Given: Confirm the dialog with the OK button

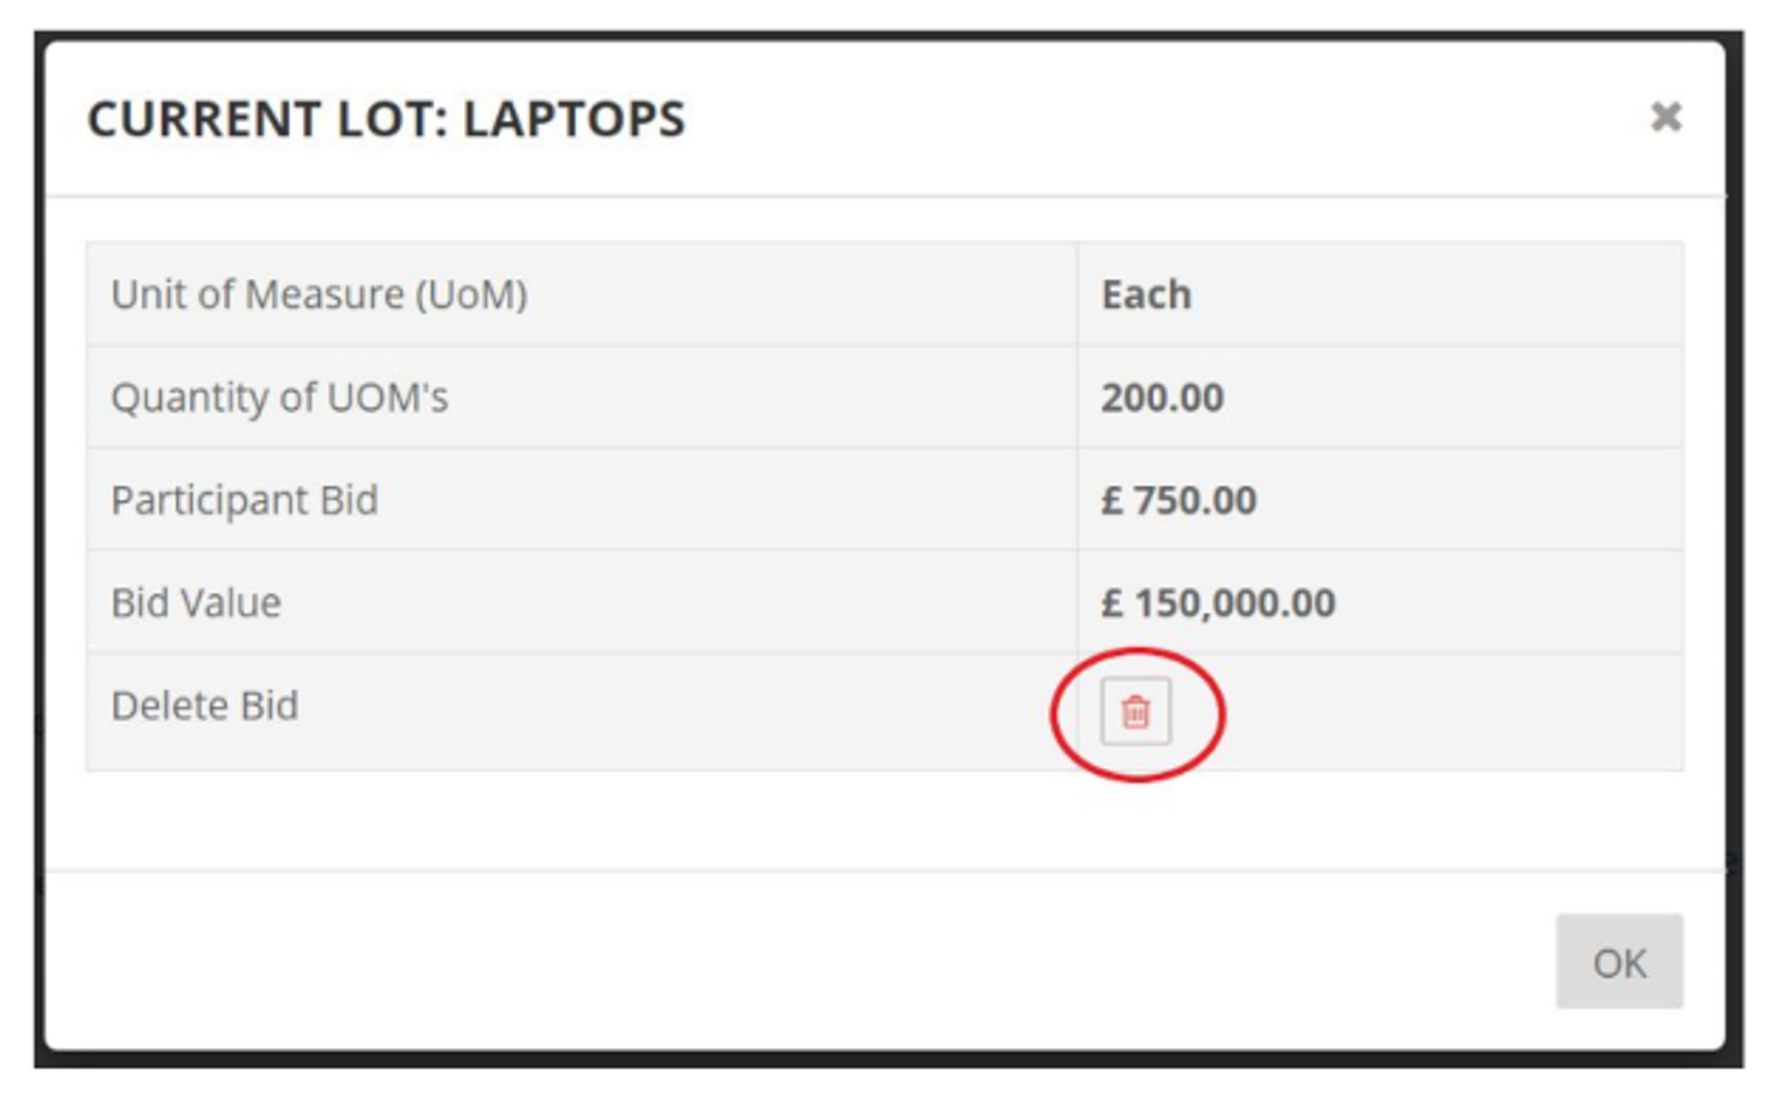Looking at the screenshot, I should tap(1619, 961).
